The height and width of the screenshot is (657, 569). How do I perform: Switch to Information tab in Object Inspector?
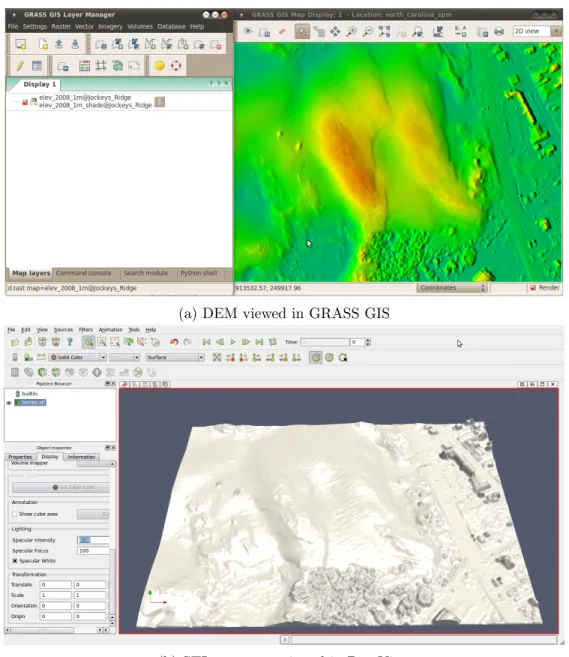[x=81, y=457]
